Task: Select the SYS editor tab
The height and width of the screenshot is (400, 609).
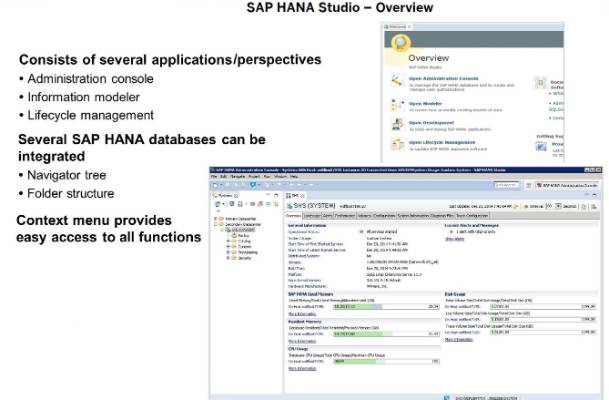Action: 295,196
